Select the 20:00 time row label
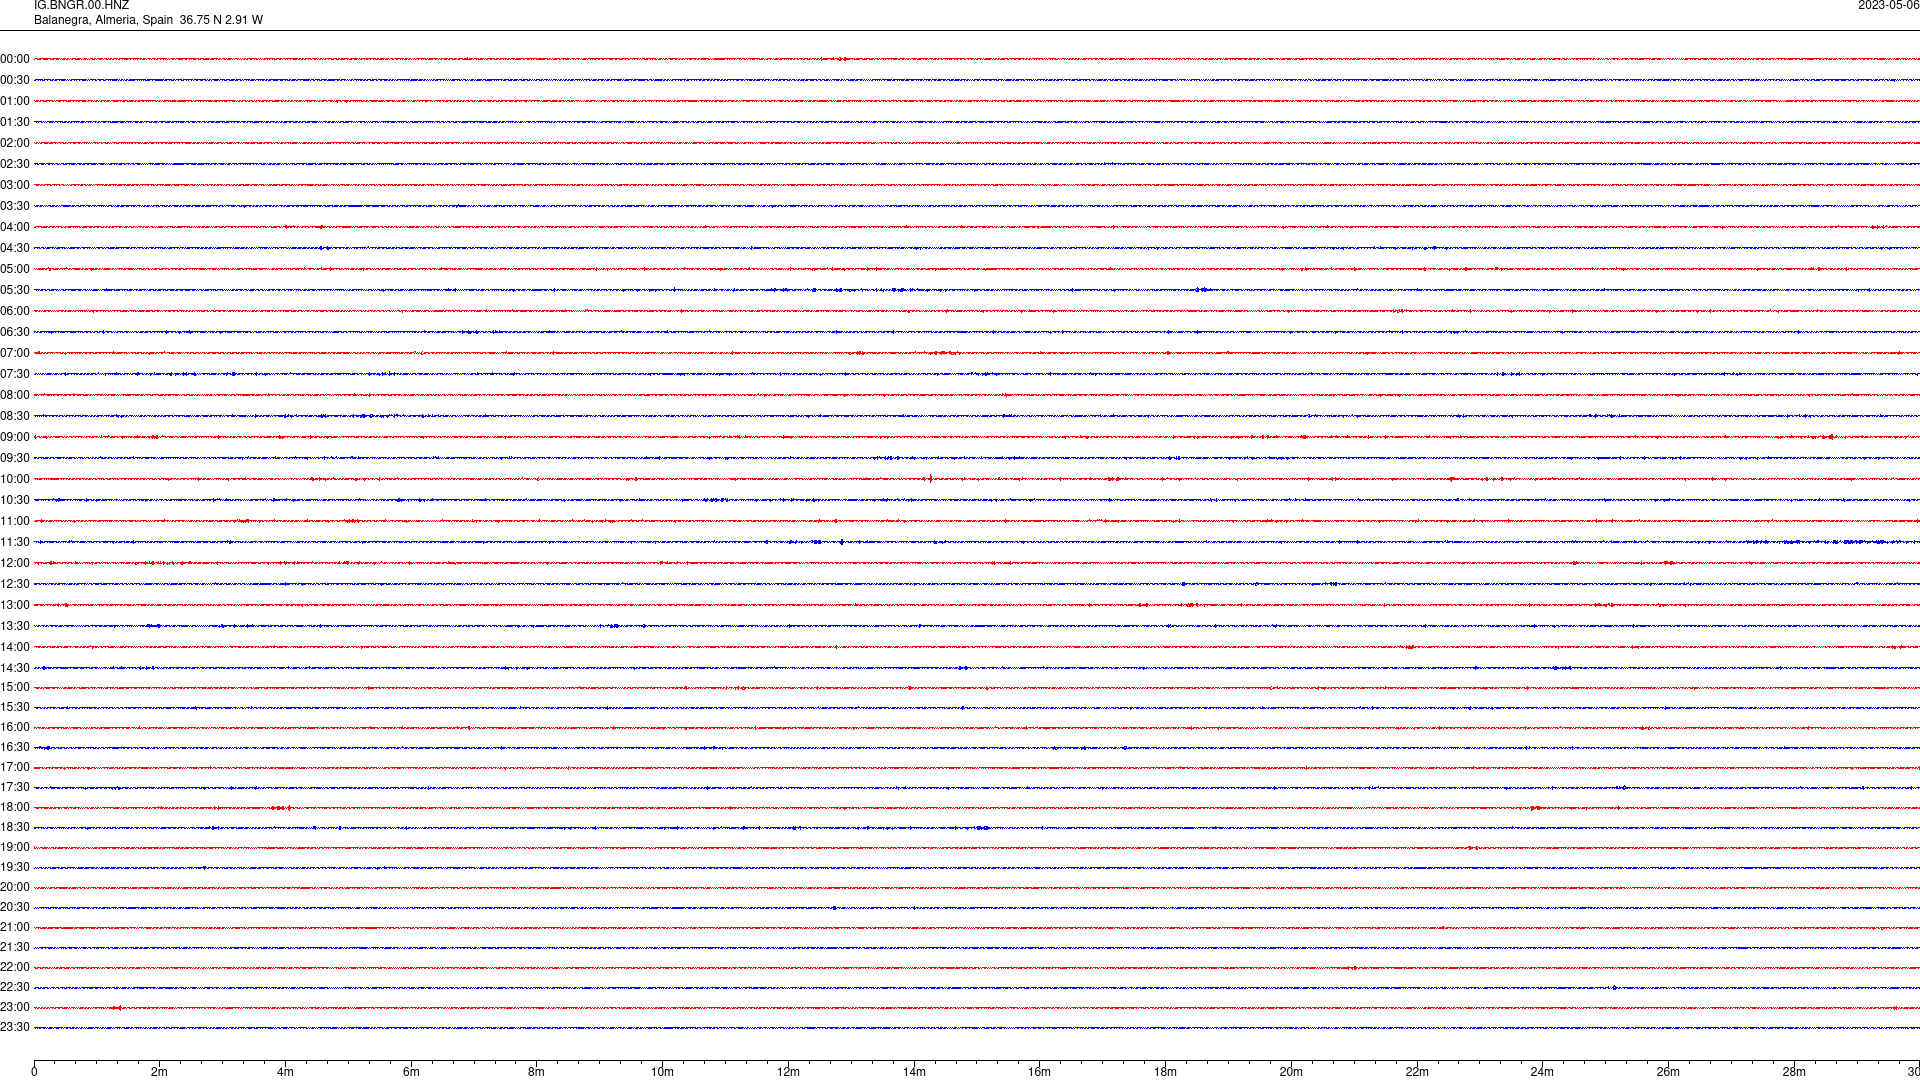 coord(15,887)
